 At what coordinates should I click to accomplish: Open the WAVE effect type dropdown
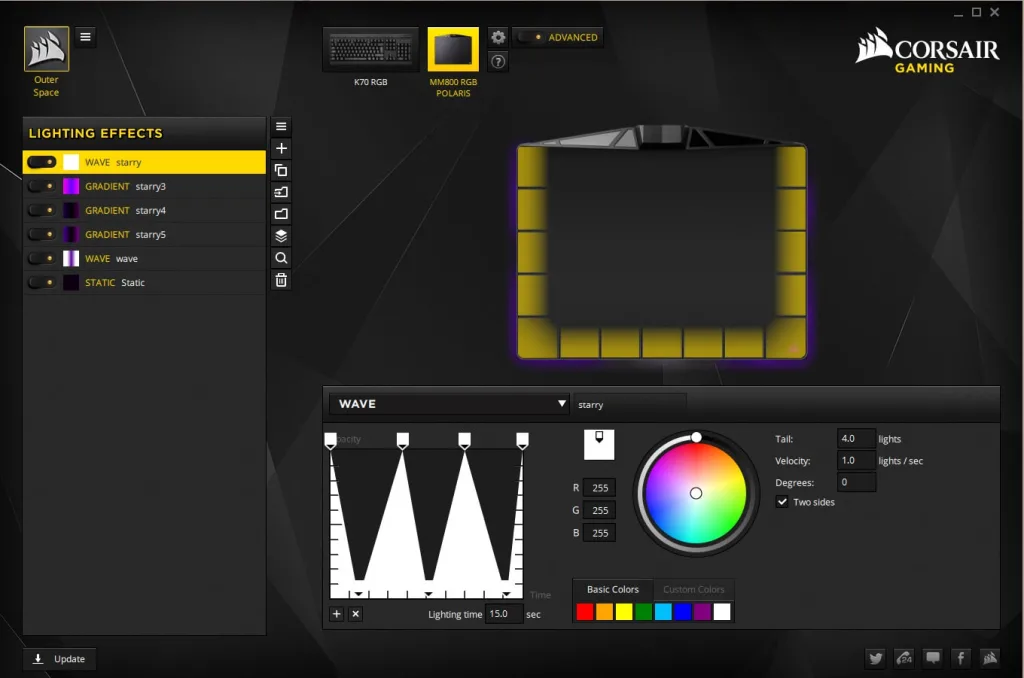pyautogui.click(x=449, y=404)
